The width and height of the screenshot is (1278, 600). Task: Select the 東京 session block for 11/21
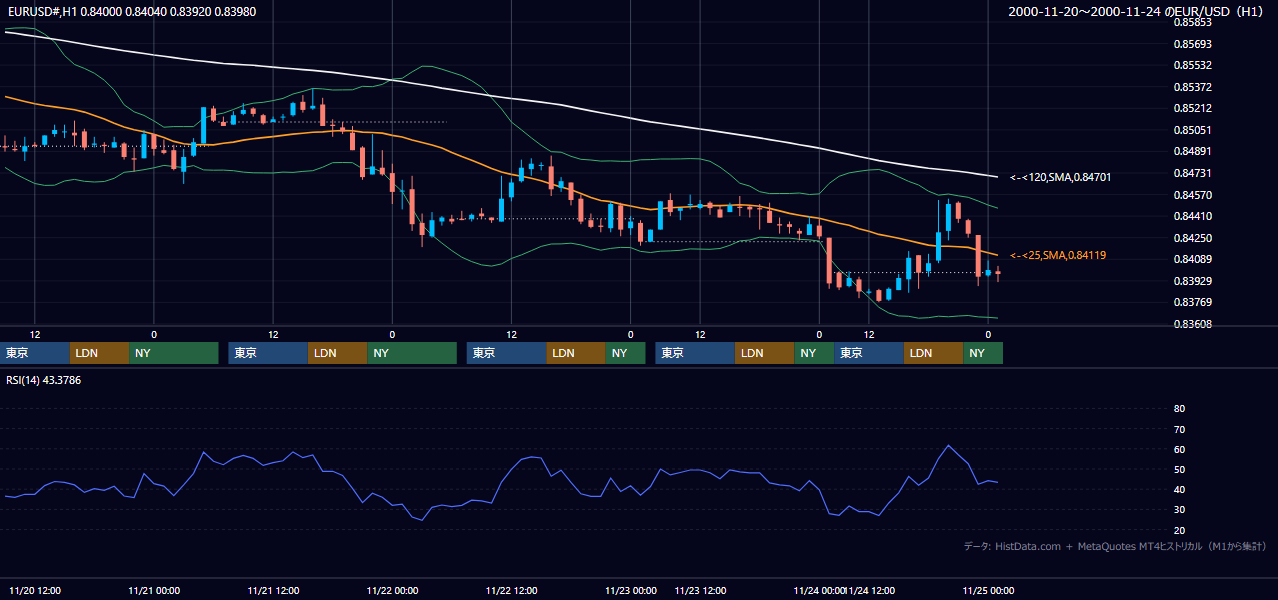(x=268, y=353)
